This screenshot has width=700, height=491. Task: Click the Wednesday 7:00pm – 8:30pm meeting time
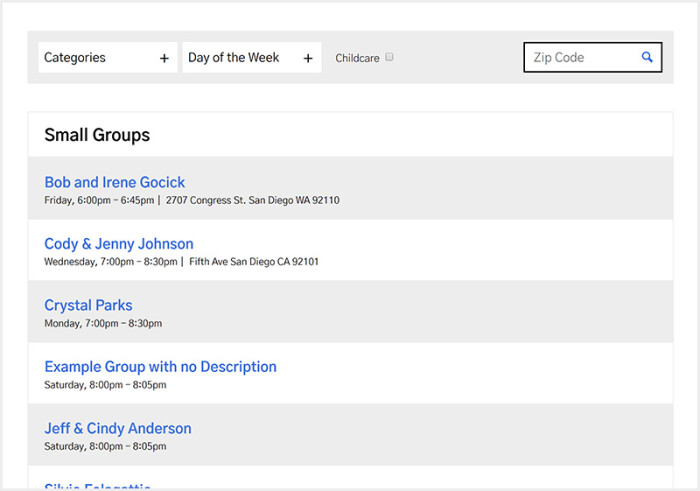(x=110, y=262)
